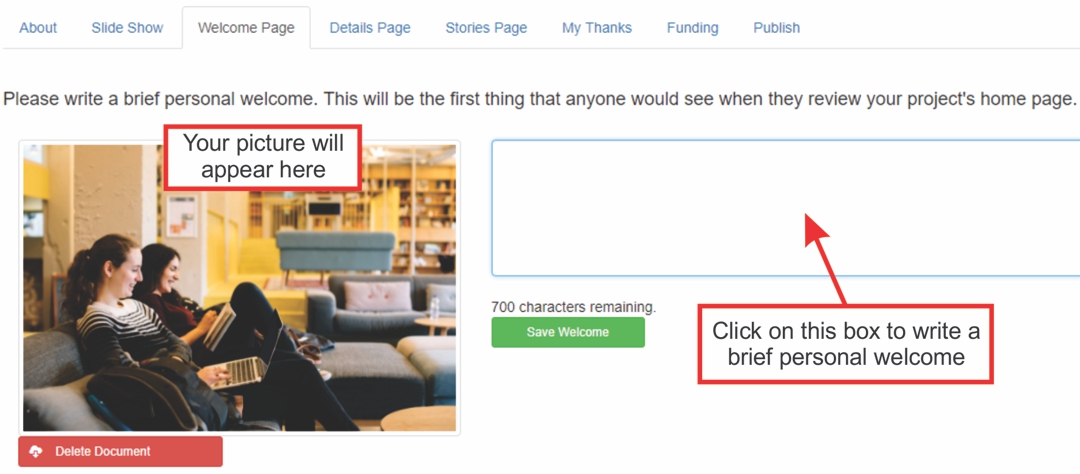The height and width of the screenshot is (474, 1080).
Task: Select the Welcome Page tab
Action: (246, 28)
